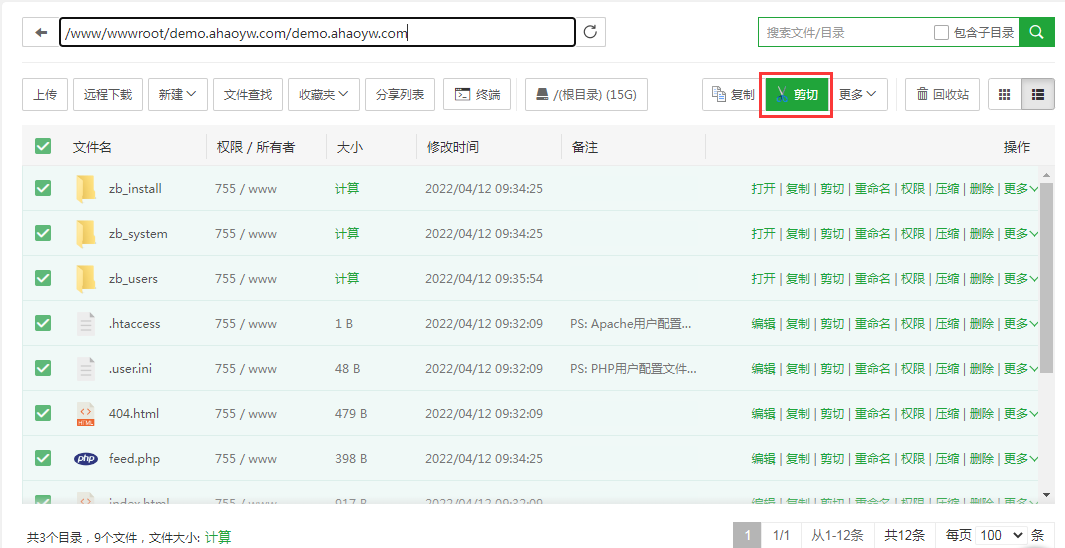1065x548 pixels.
Task: Click the green search magnifier button
Action: point(1037,32)
